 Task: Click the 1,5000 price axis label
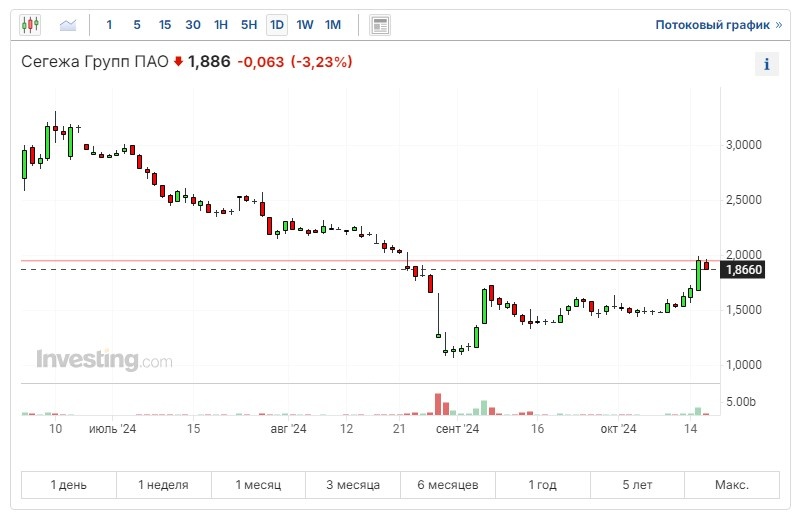[x=744, y=310]
